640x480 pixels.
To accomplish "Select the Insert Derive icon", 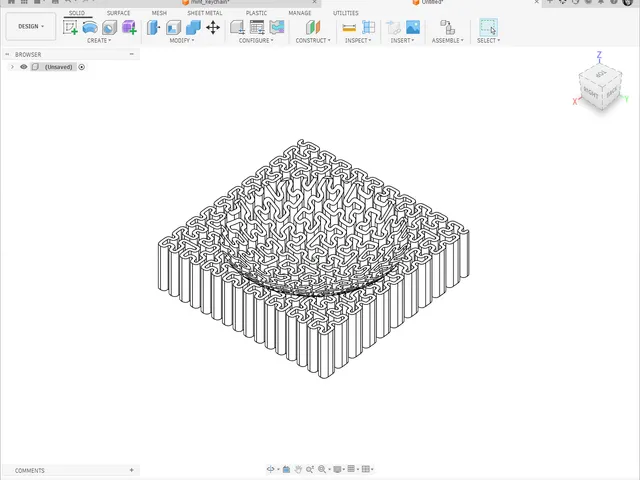I will pos(393,28).
